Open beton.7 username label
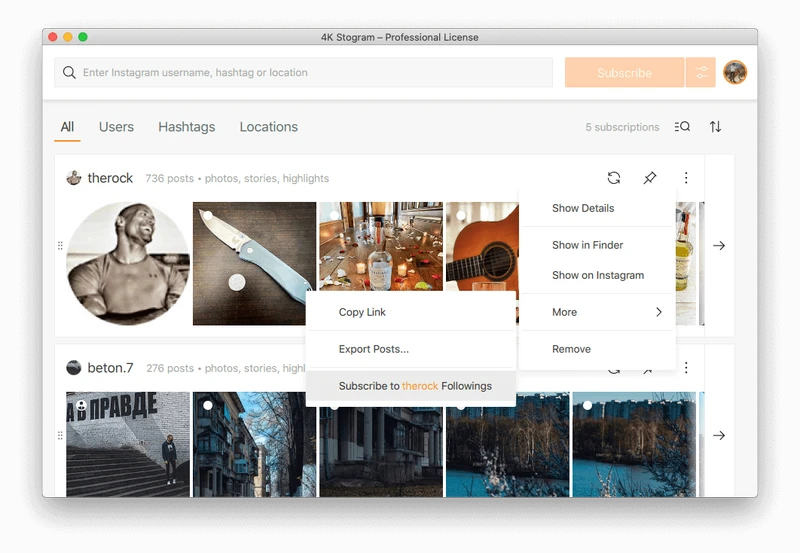 (110, 368)
